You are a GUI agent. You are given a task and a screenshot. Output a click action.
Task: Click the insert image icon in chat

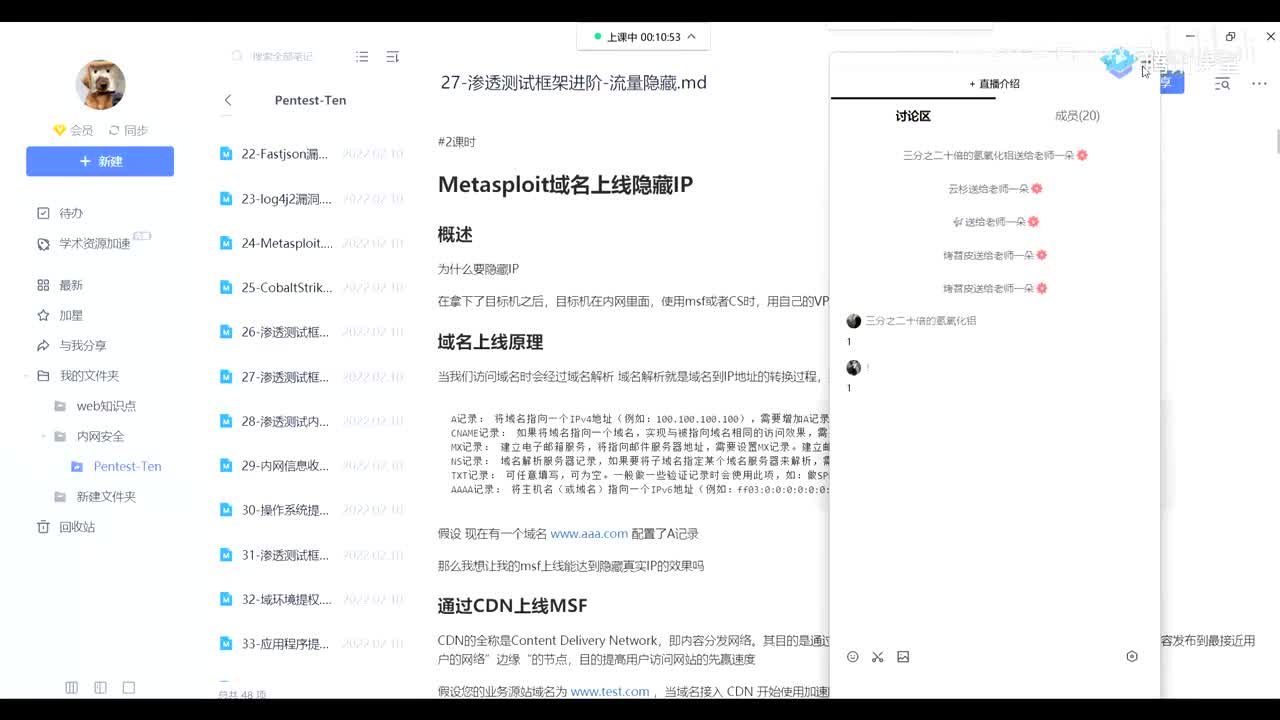tap(903, 657)
